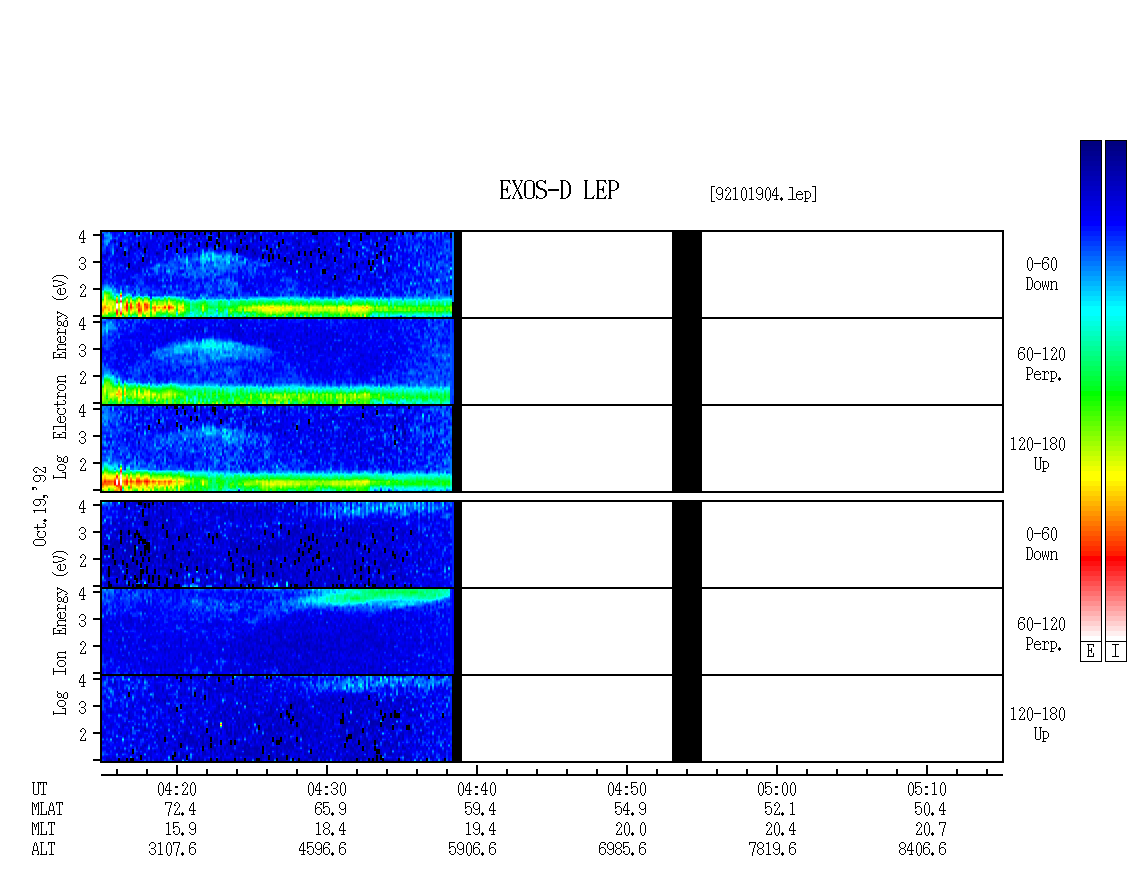Select the ion panel's 0-60 Down label

click(x=1041, y=544)
